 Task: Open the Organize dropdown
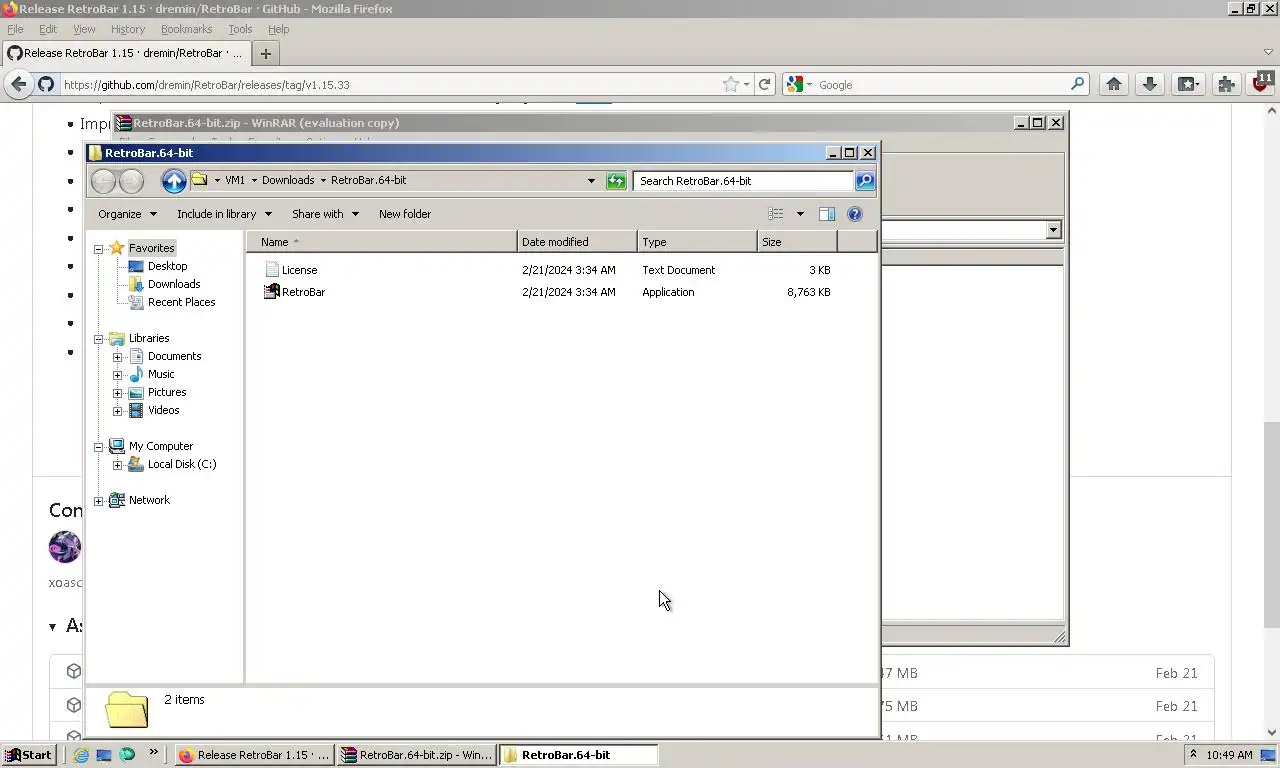click(x=127, y=214)
